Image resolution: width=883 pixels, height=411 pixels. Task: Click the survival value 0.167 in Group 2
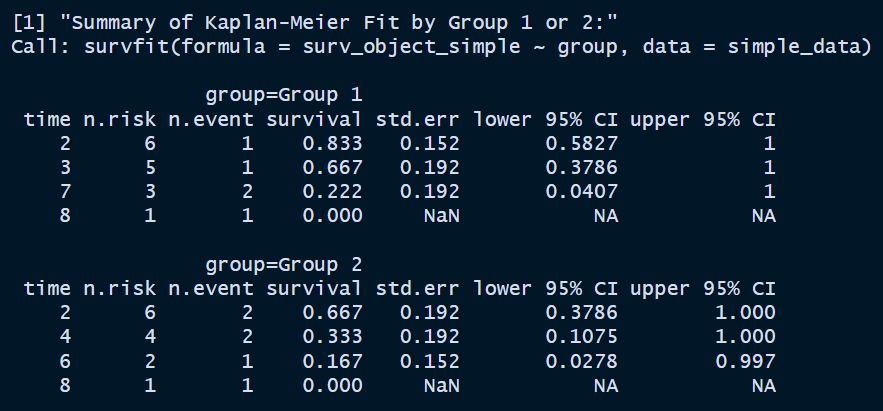[332, 361]
